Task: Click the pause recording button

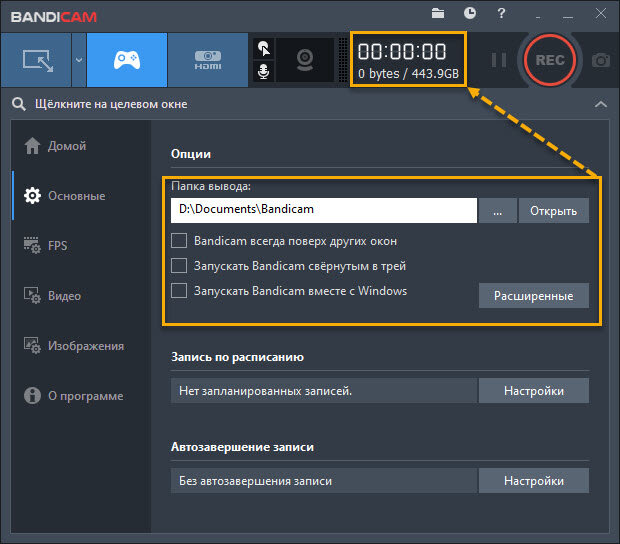Action: (499, 60)
